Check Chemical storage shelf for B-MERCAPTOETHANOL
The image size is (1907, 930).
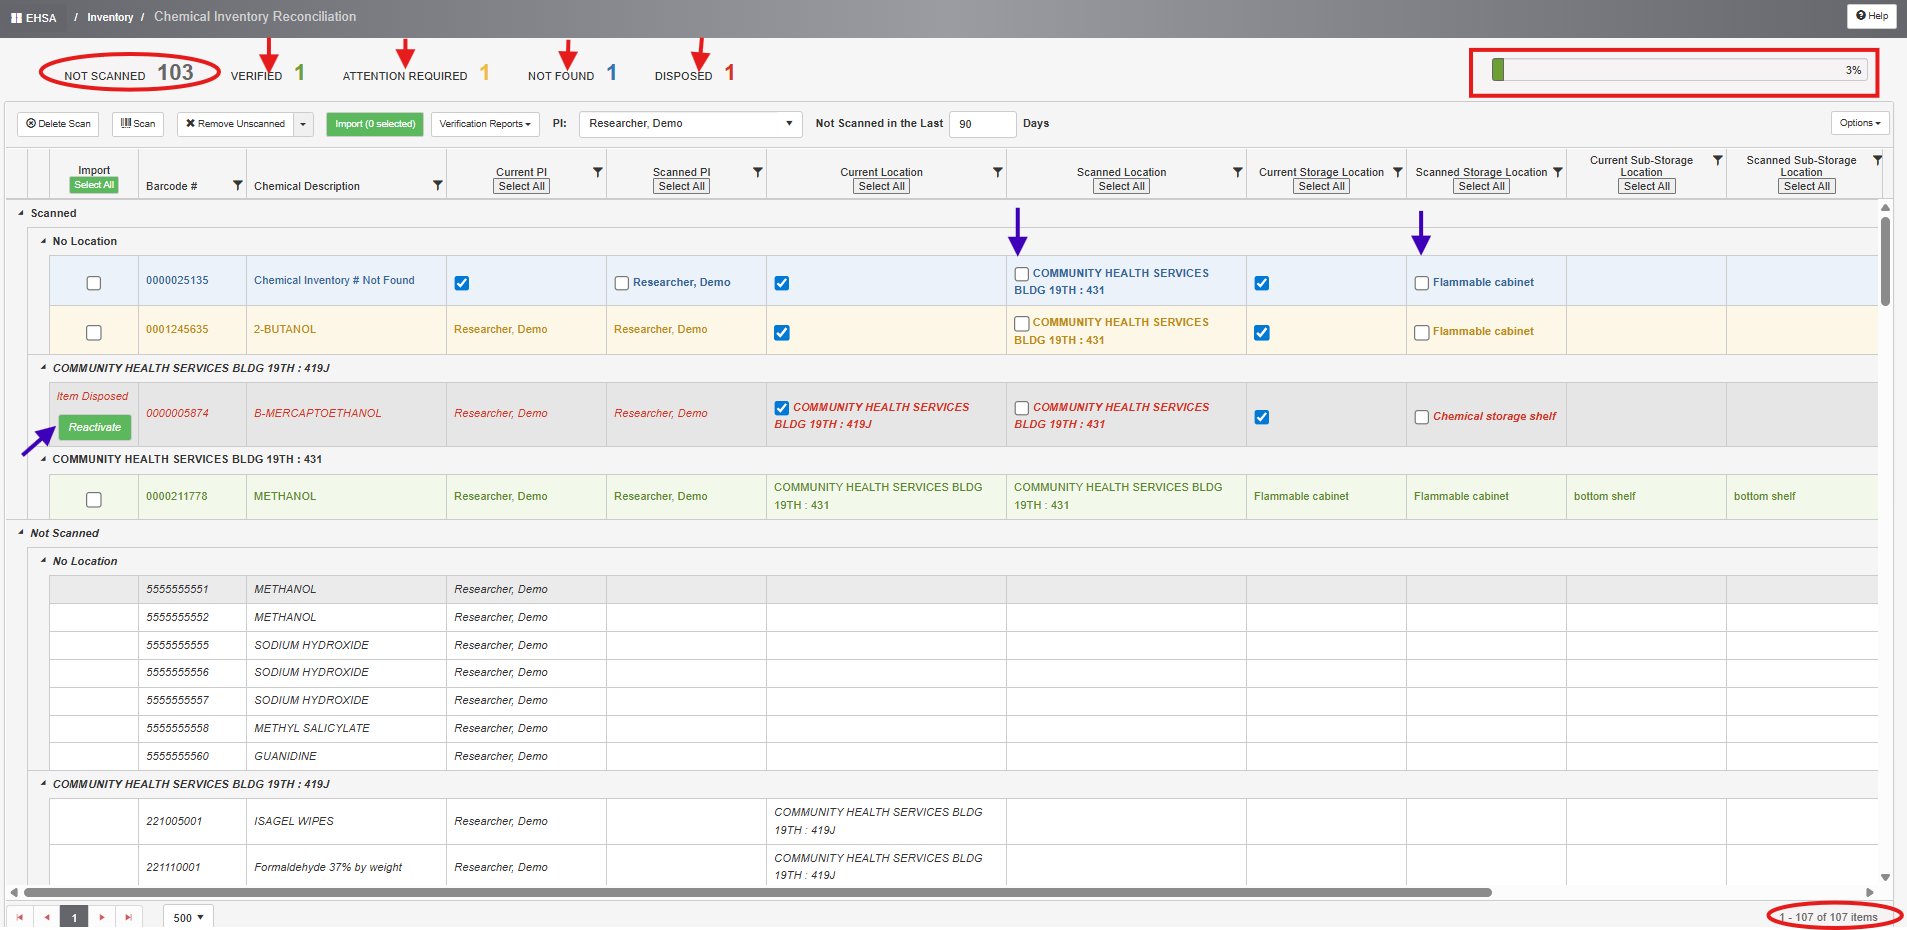[x=1422, y=417]
